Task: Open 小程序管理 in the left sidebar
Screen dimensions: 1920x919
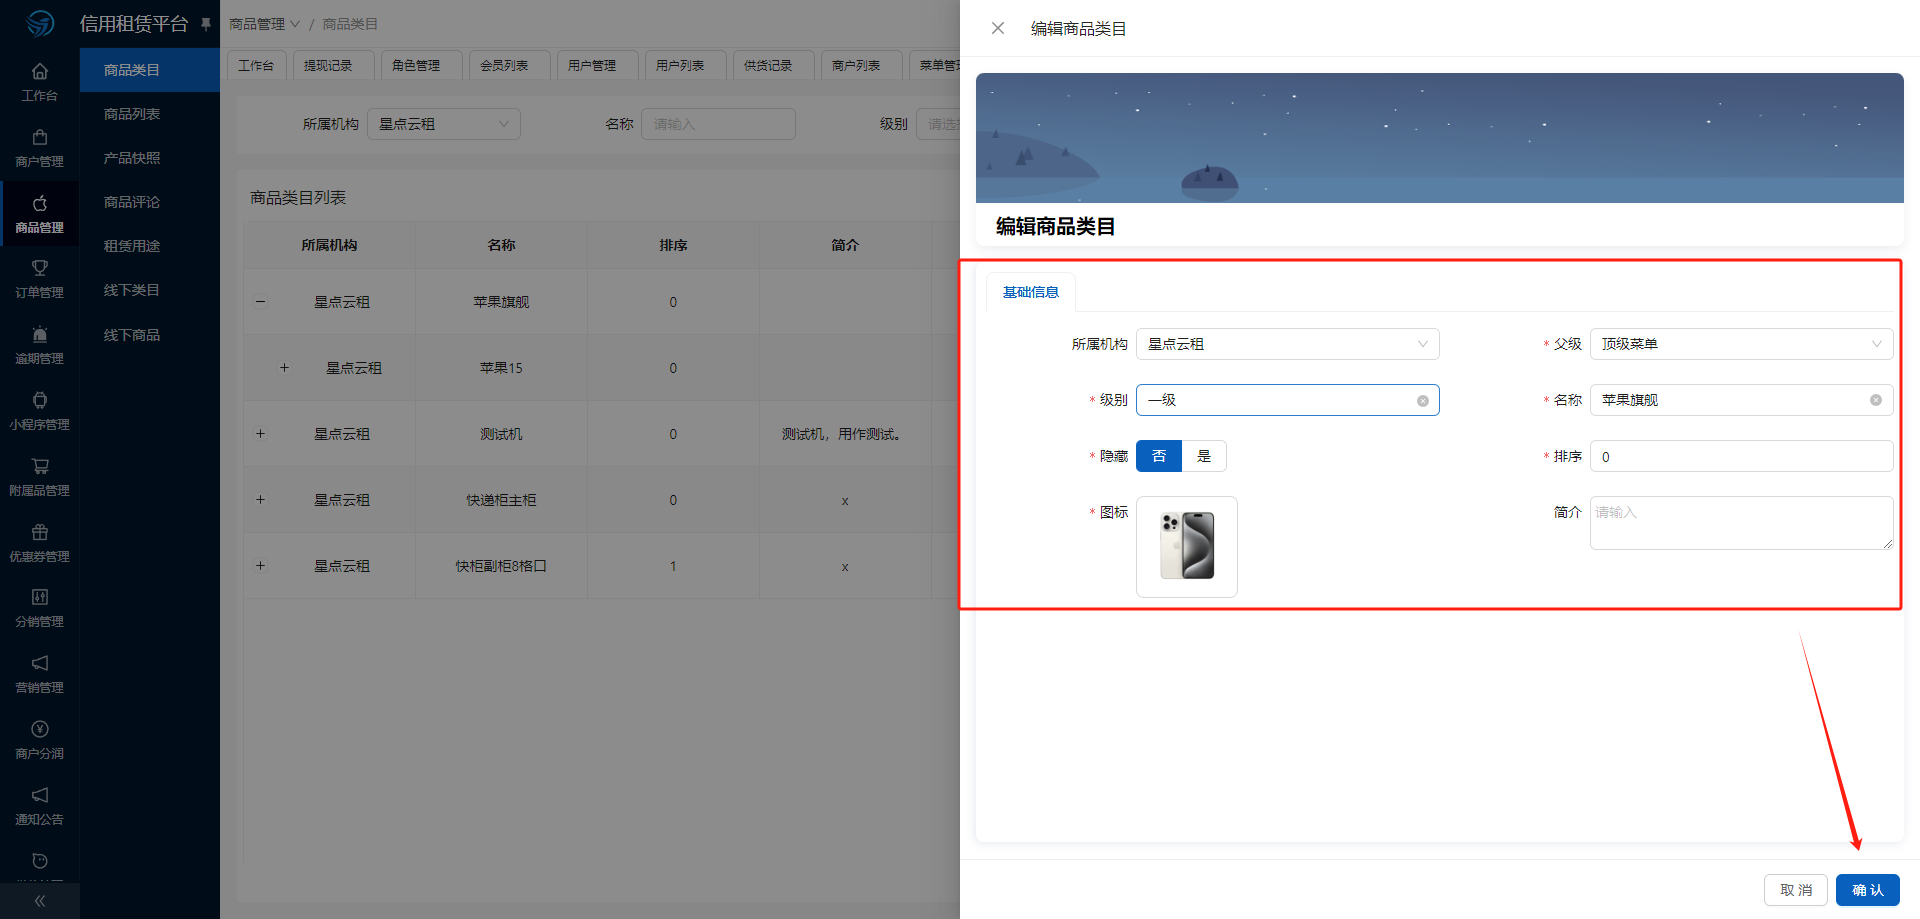Action: (40, 411)
